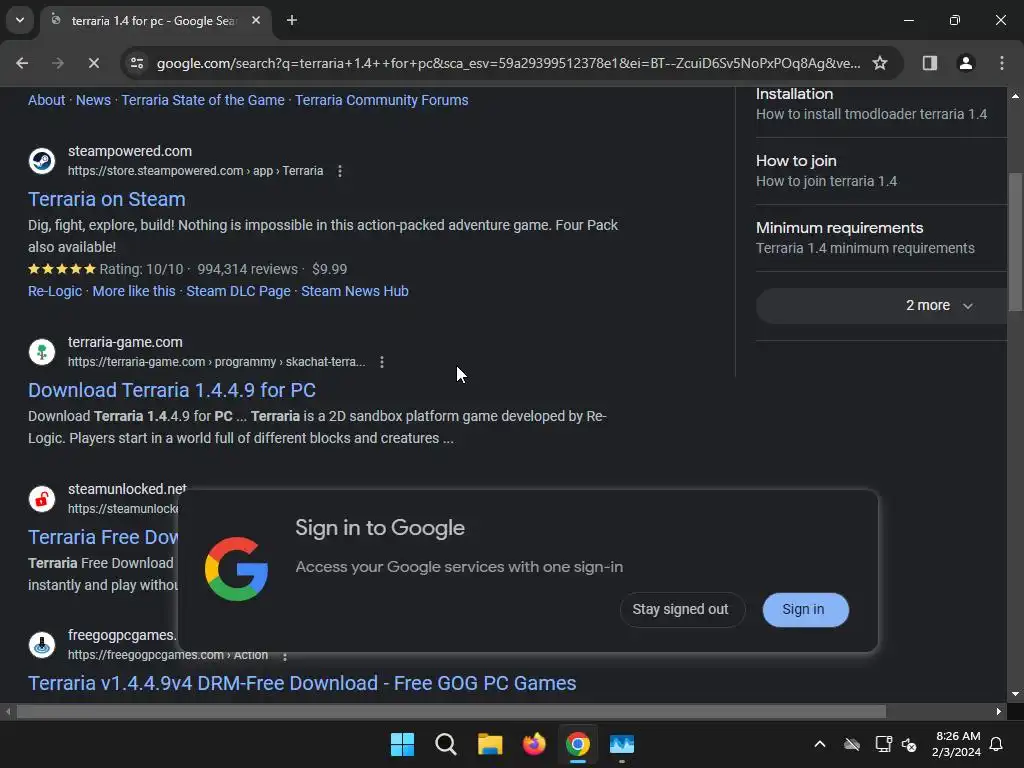Stop loading the page with the X button
Image resolution: width=1024 pixels, height=768 pixels.
pos(93,63)
